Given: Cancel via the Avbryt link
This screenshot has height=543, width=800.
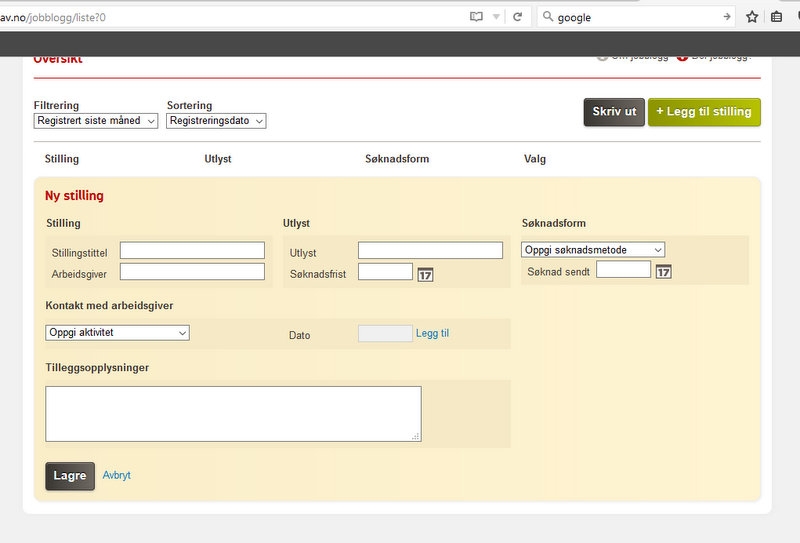Looking at the screenshot, I should (116, 475).
